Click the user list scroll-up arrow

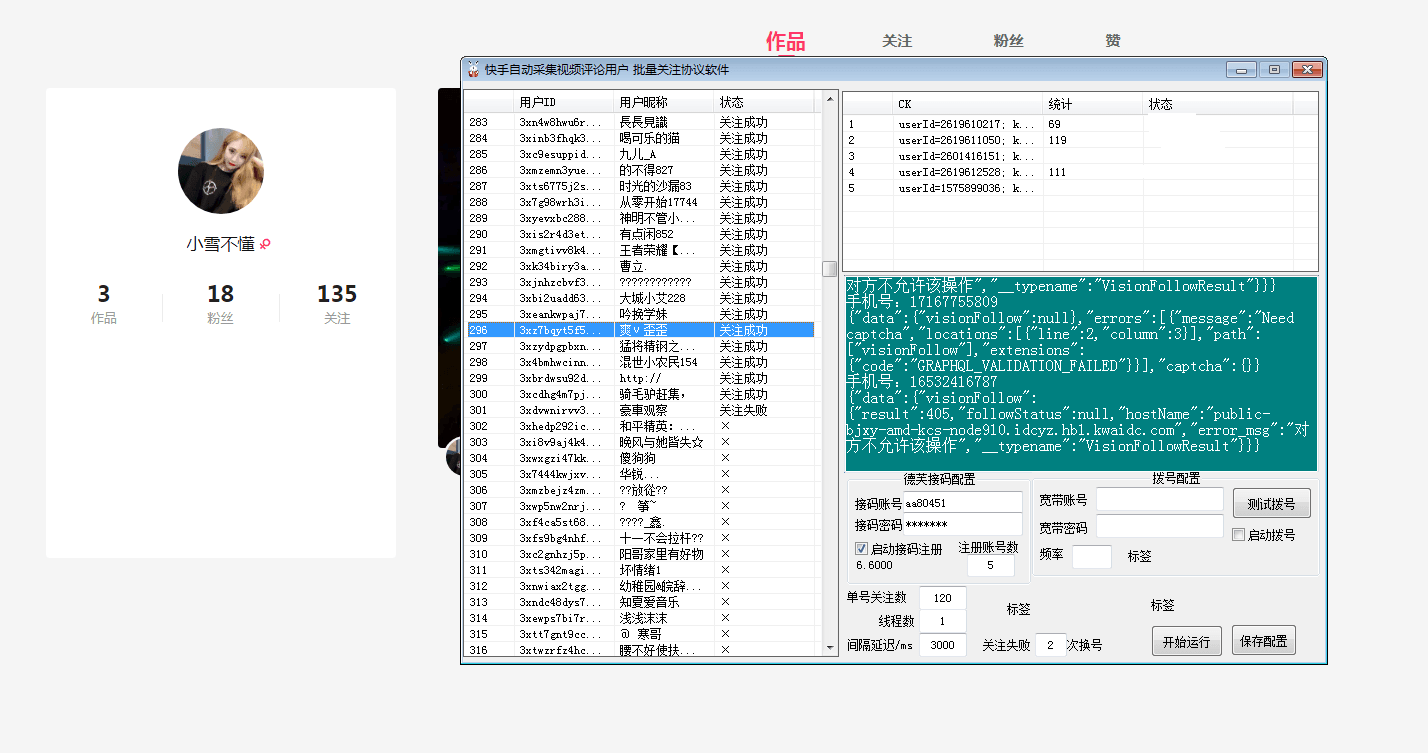[829, 99]
